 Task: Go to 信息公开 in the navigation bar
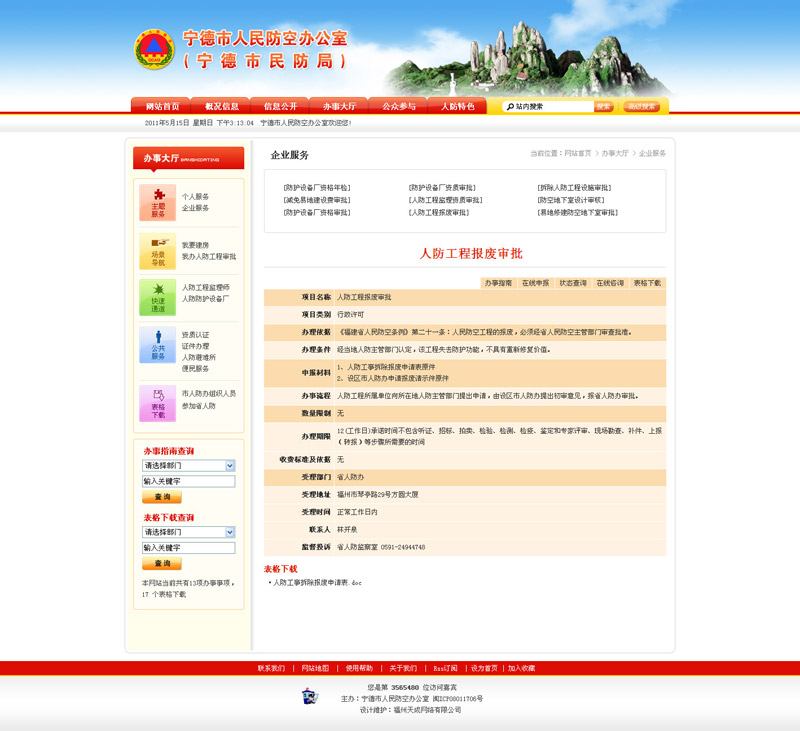tap(280, 106)
